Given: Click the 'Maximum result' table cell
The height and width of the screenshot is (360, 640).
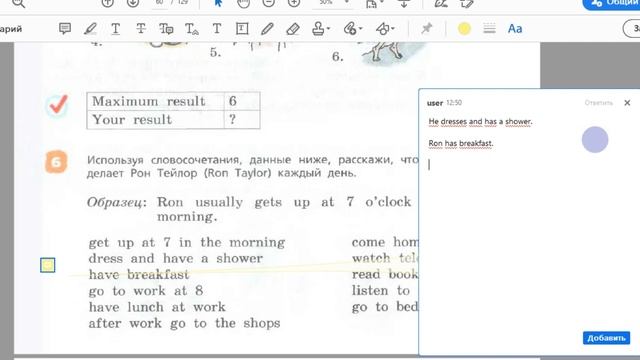Looking at the screenshot, I should 156,101.
